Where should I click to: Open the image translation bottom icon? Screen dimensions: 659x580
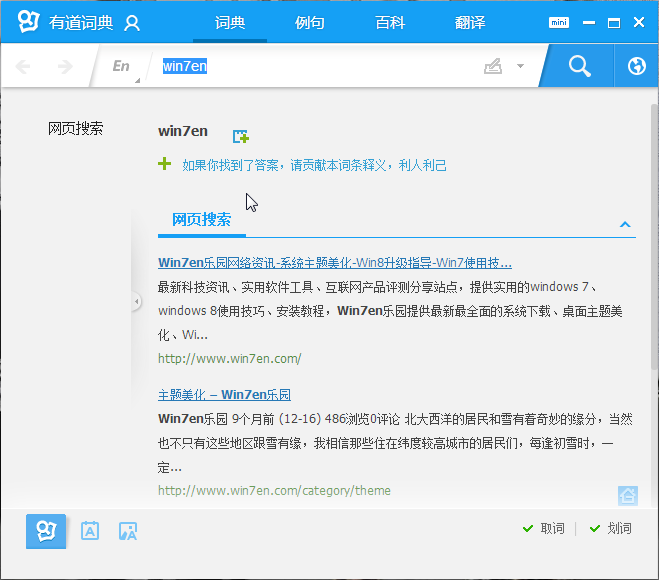(x=128, y=531)
